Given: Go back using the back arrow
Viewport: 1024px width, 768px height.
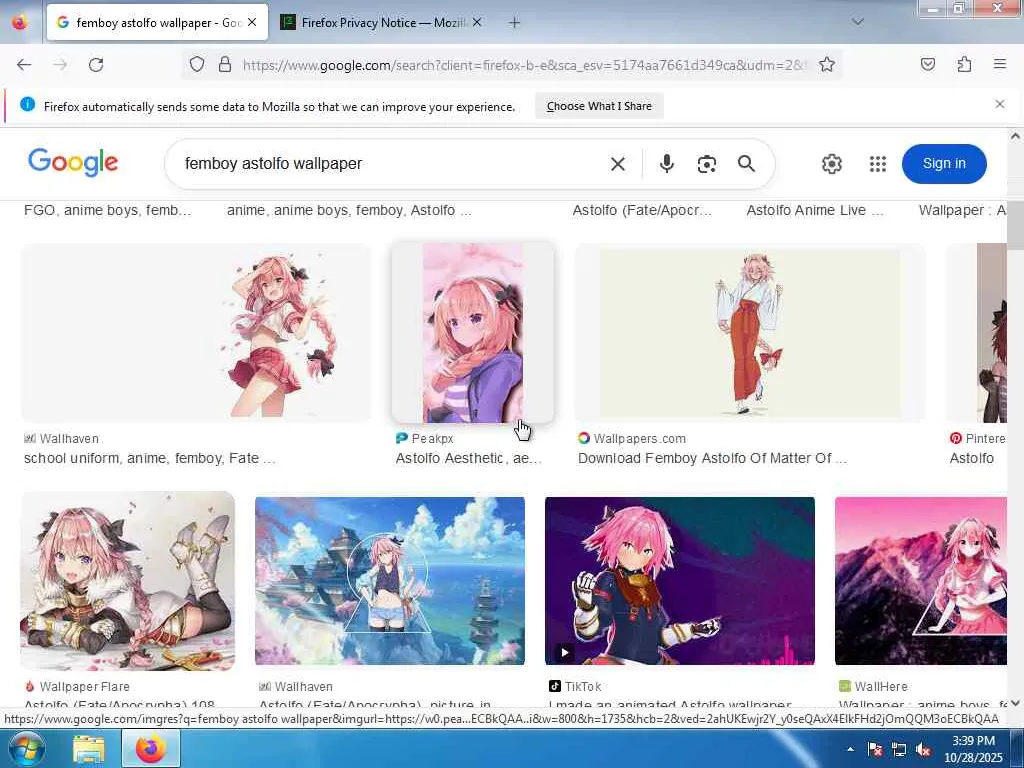Looking at the screenshot, I should tap(24, 65).
